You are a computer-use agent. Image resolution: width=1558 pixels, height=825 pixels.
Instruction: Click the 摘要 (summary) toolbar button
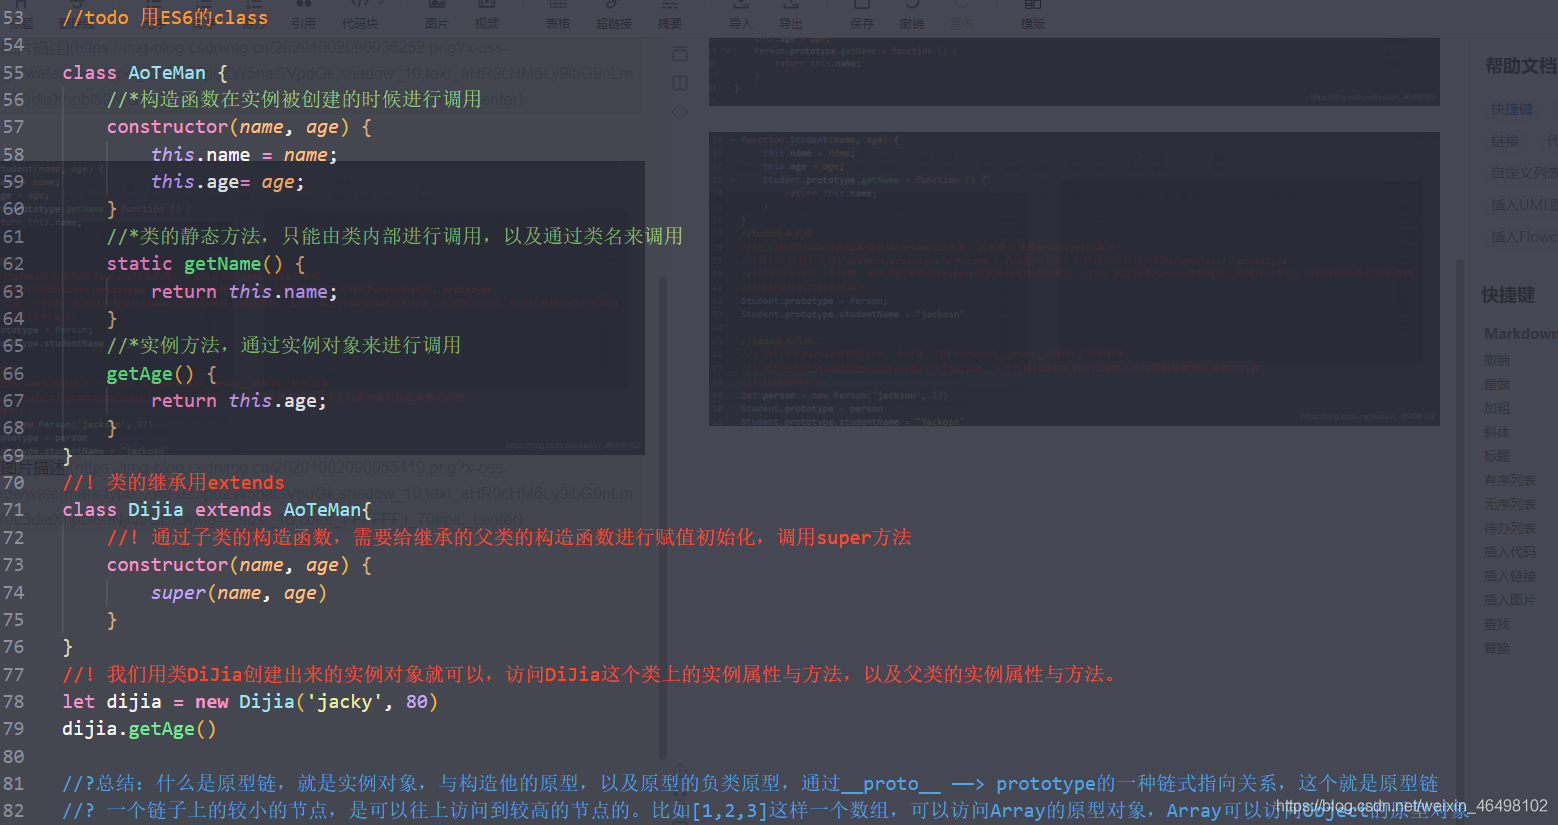(x=670, y=14)
